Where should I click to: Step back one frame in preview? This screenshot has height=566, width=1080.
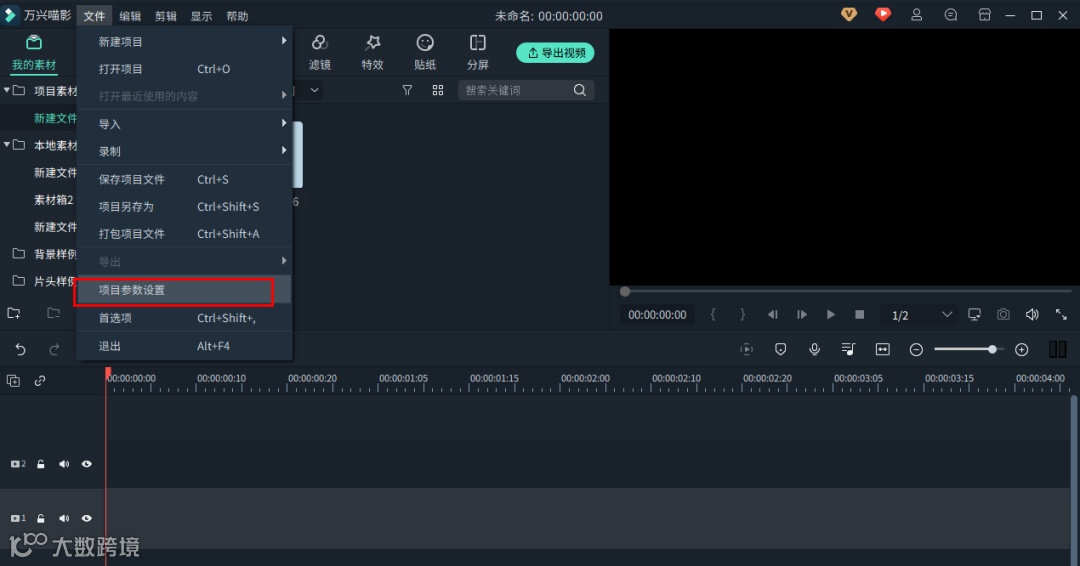(x=773, y=315)
